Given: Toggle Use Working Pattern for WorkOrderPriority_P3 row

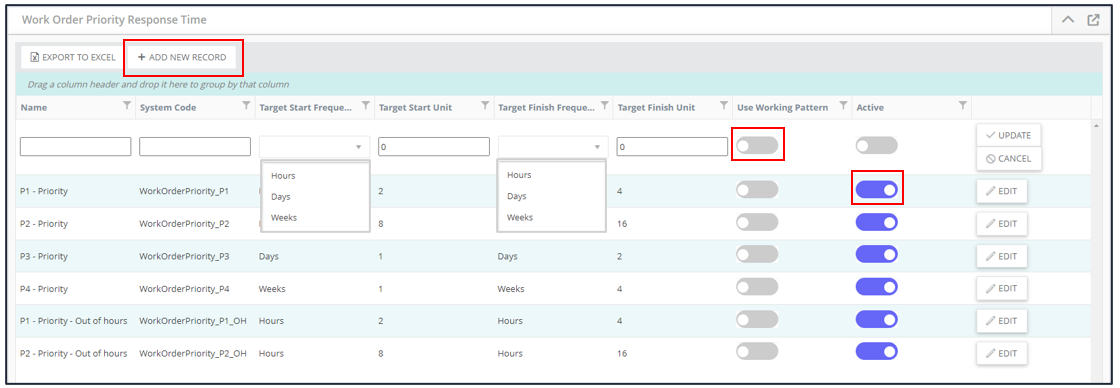Looking at the screenshot, I should (x=757, y=254).
